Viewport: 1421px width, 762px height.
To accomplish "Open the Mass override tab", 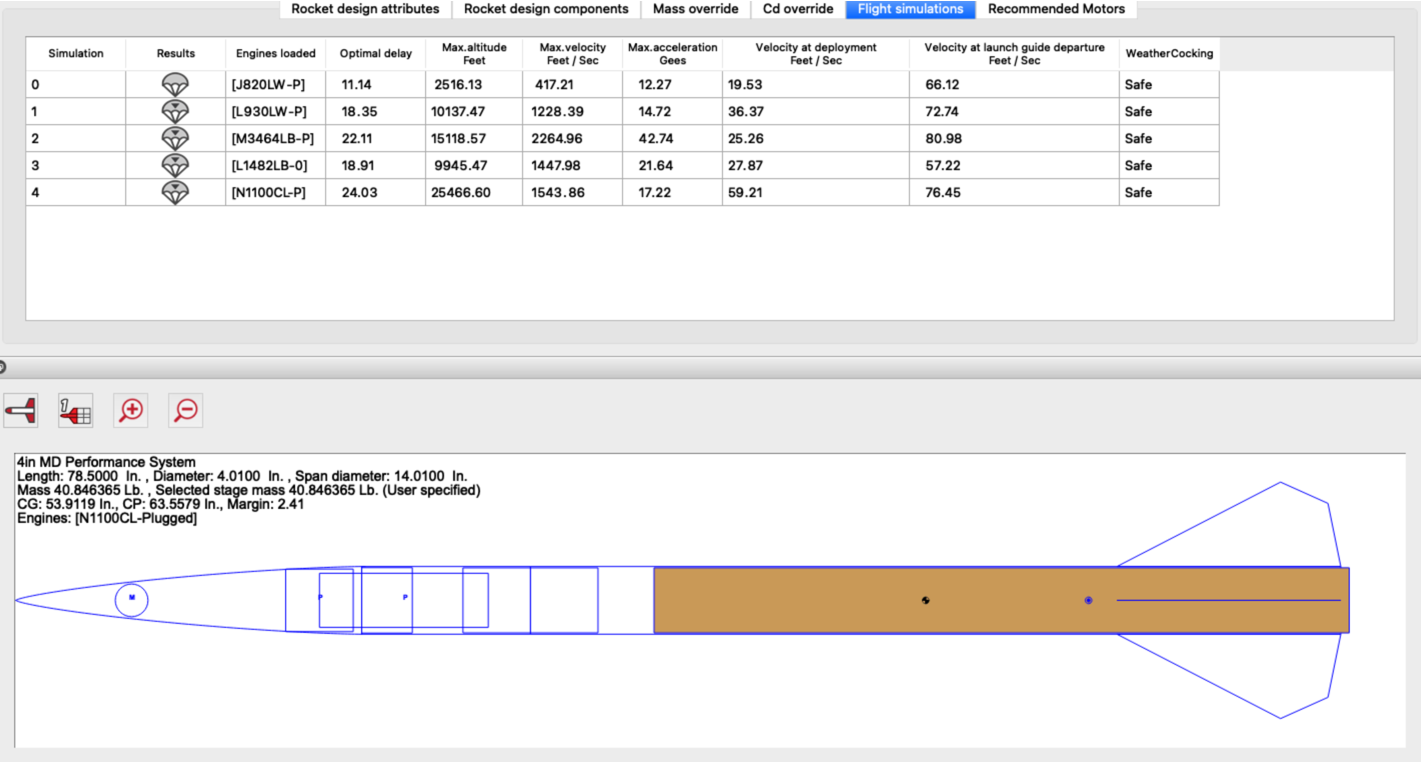I will [x=695, y=9].
